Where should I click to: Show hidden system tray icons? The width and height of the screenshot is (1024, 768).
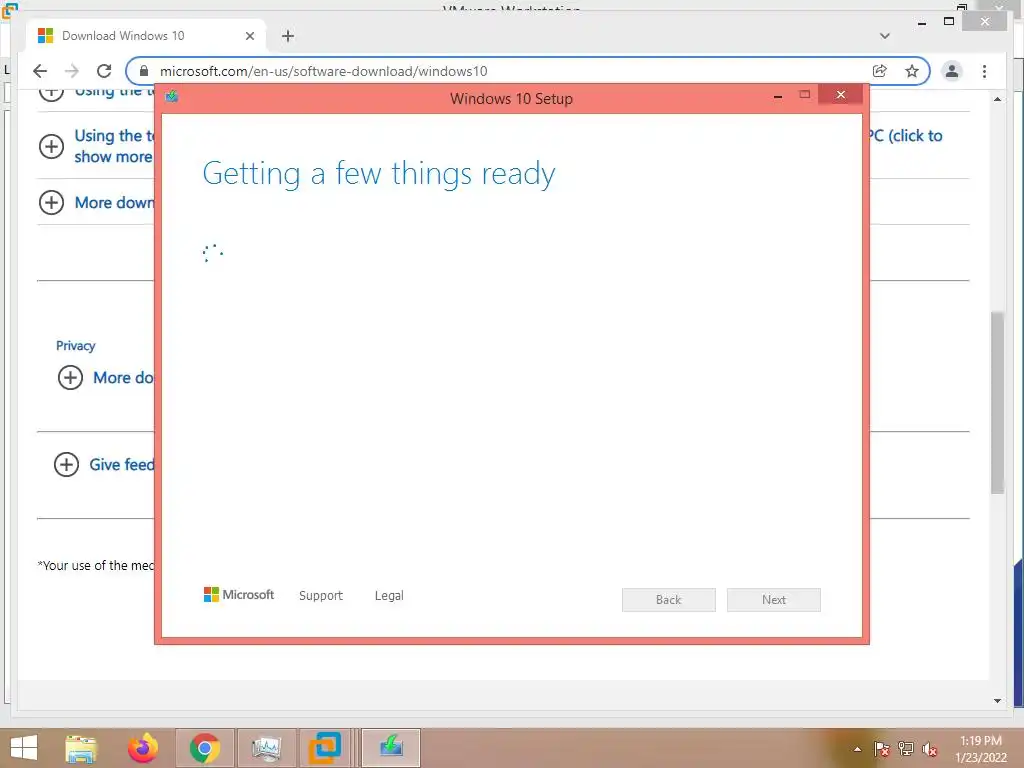coord(857,749)
